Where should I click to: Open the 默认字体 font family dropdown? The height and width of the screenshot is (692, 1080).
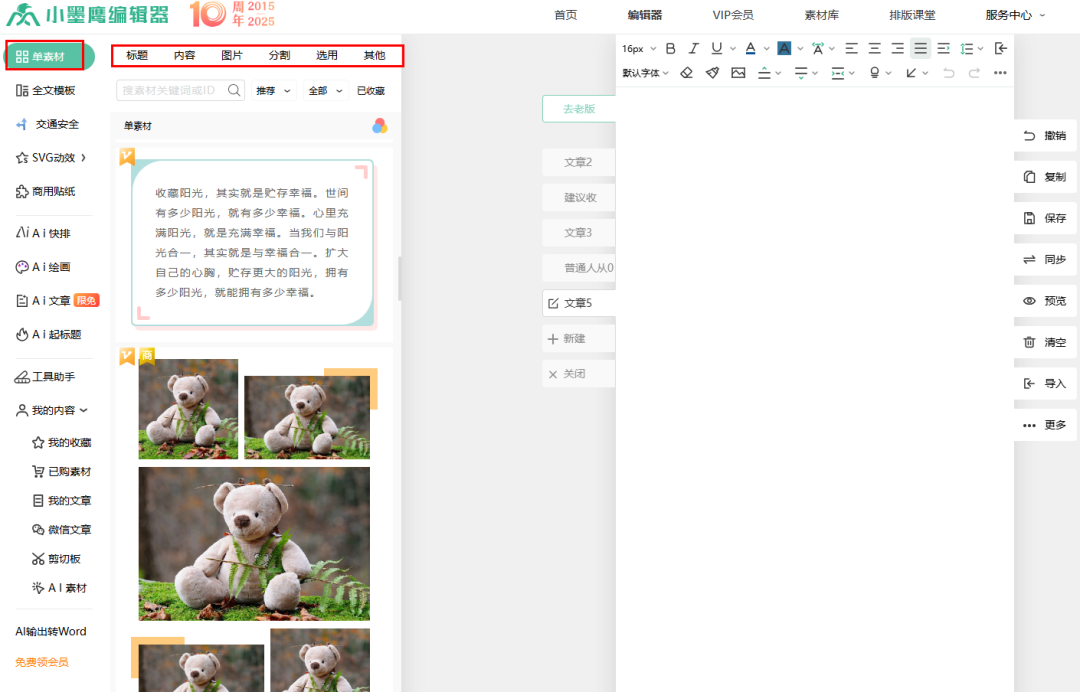point(645,73)
